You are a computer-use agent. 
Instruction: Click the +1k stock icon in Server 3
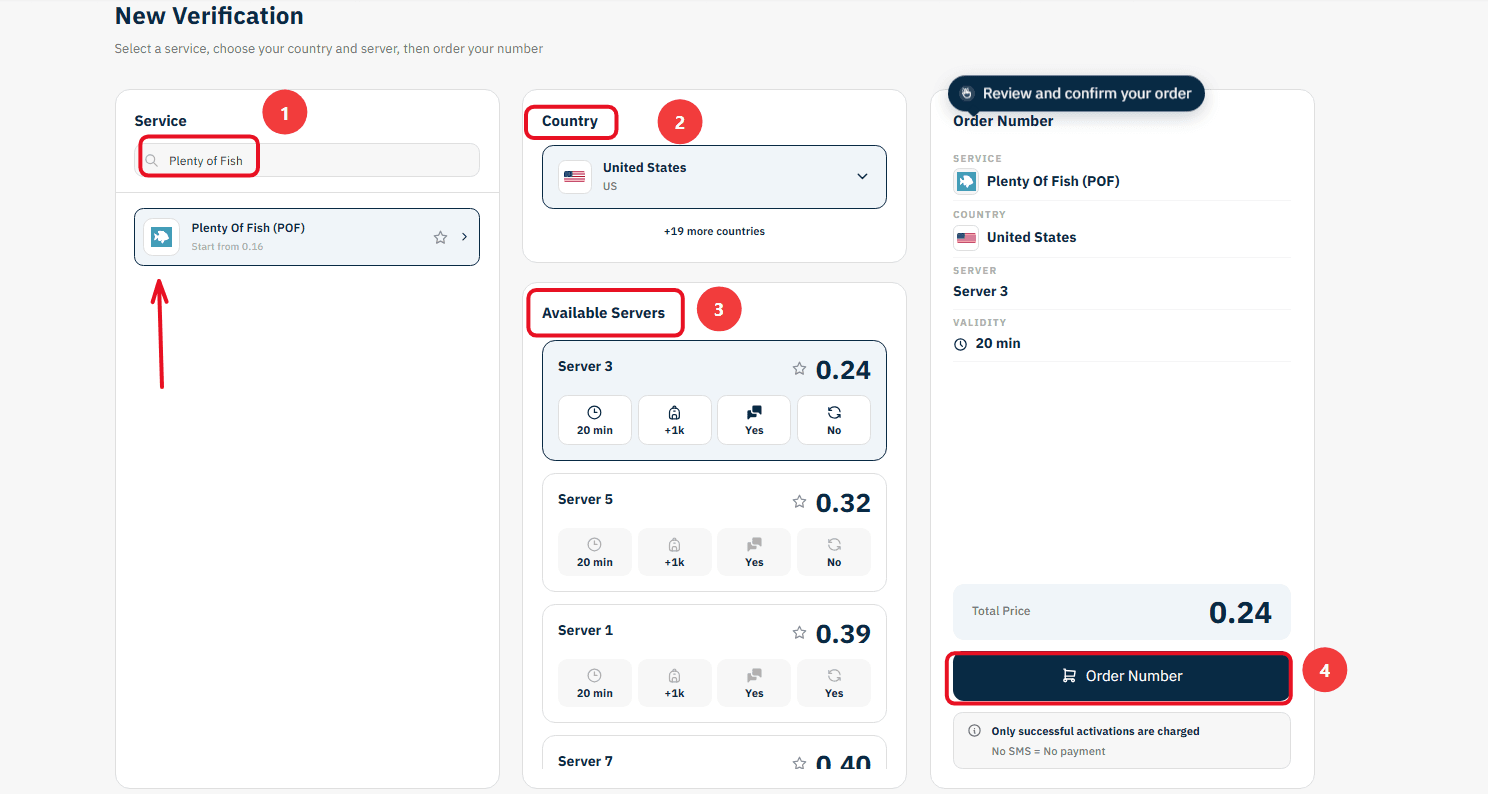click(674, 412)
